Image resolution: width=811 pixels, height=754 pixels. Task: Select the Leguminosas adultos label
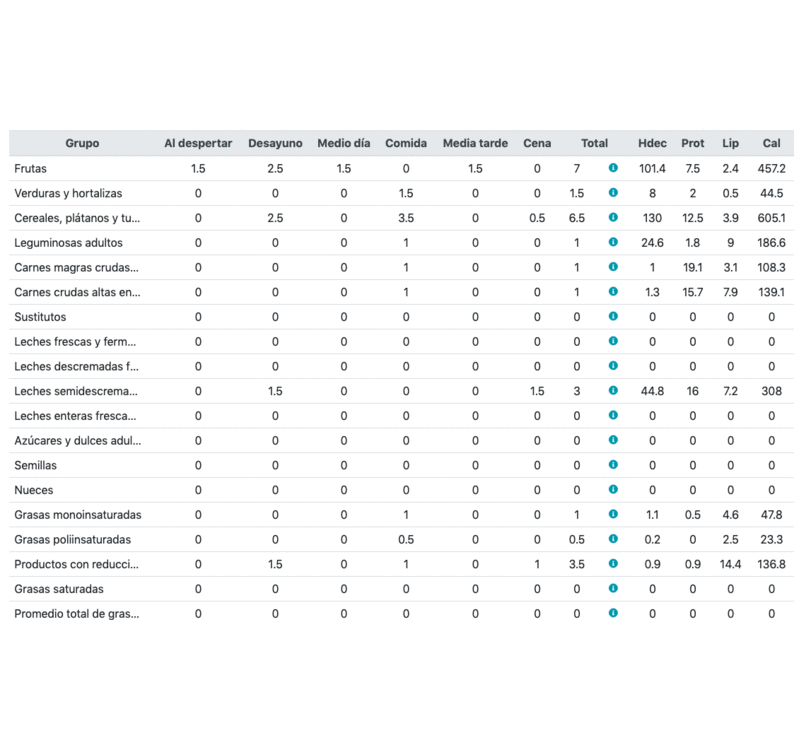pos(68,243)
